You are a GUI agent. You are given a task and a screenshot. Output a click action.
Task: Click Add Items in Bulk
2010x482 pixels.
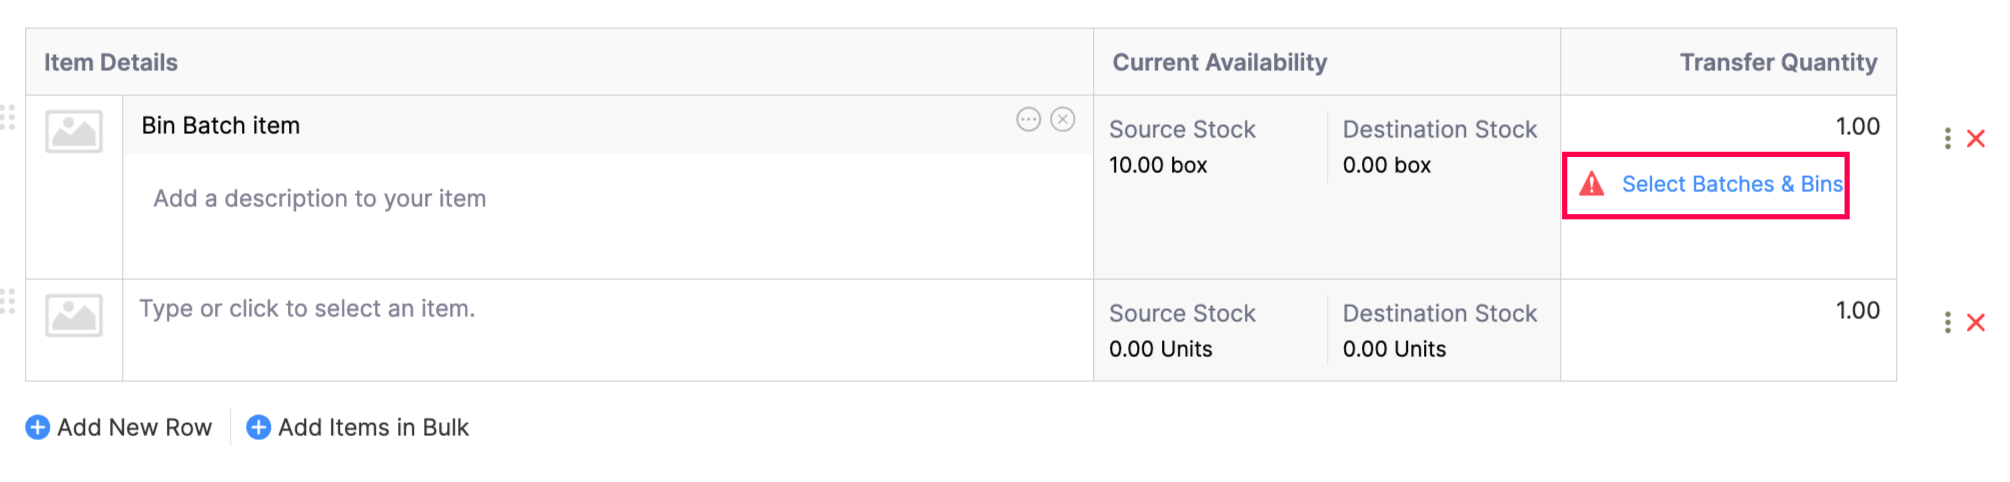point(373,427)
